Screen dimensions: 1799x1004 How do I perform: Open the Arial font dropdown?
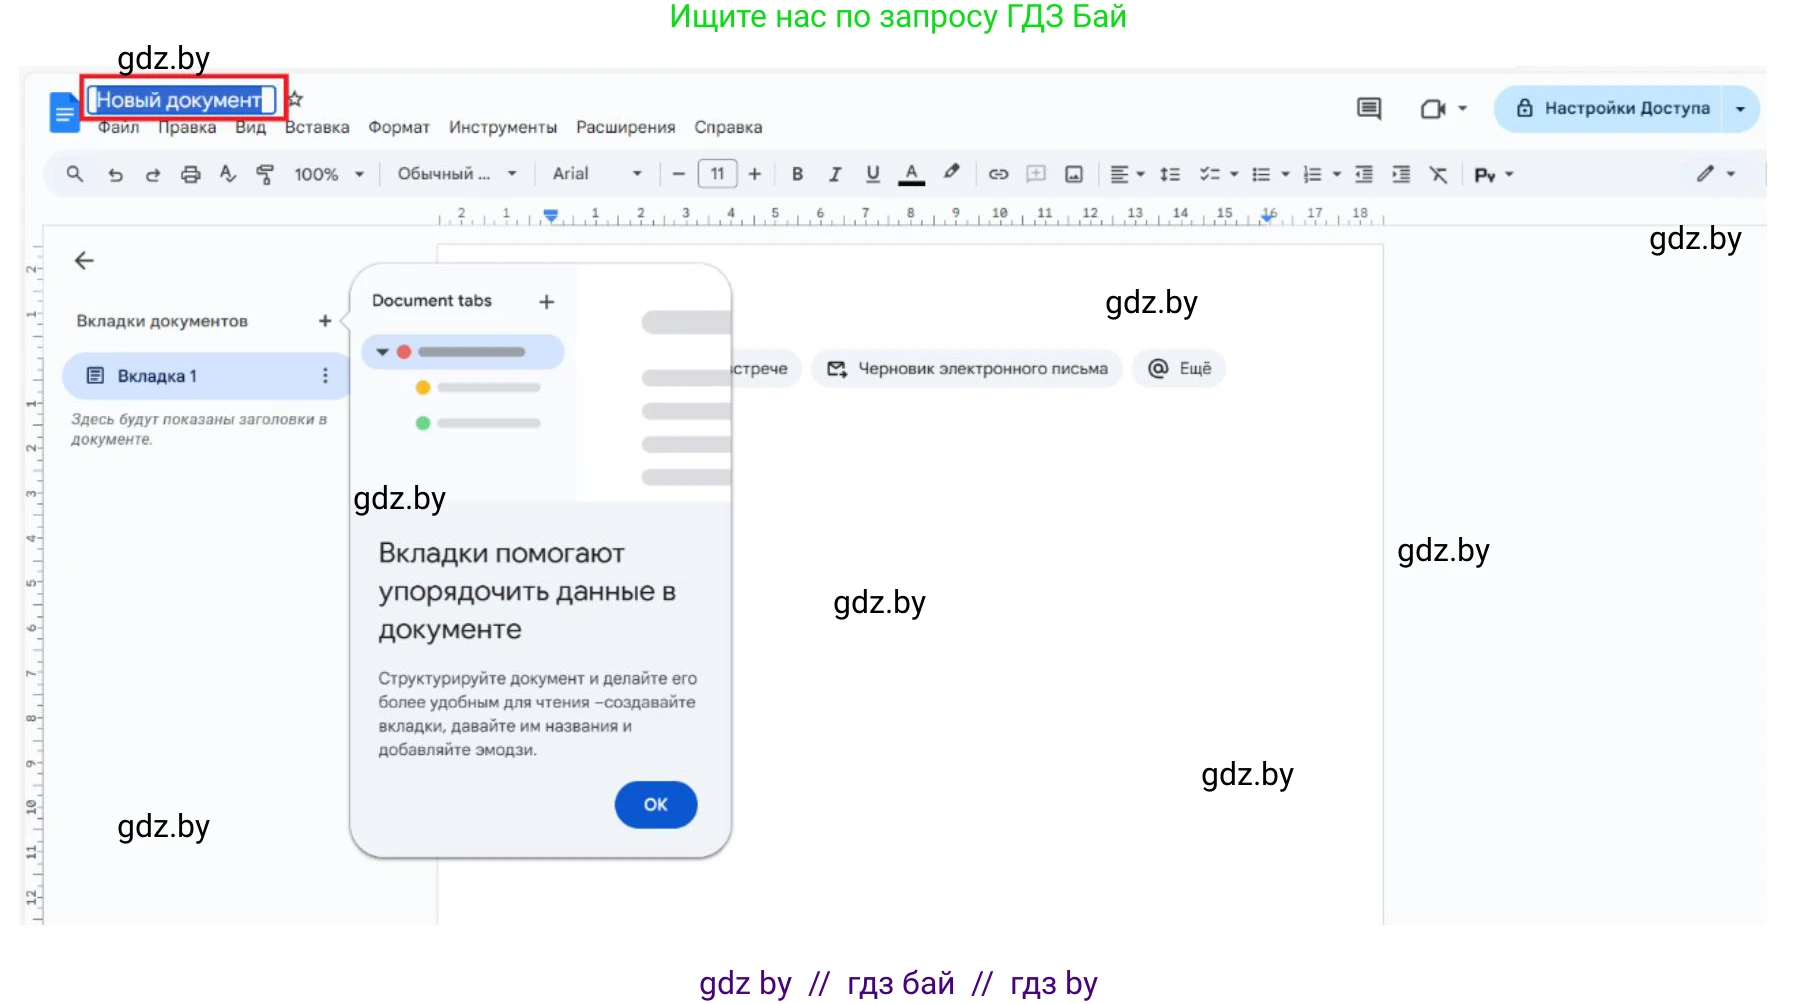(596, 174)
